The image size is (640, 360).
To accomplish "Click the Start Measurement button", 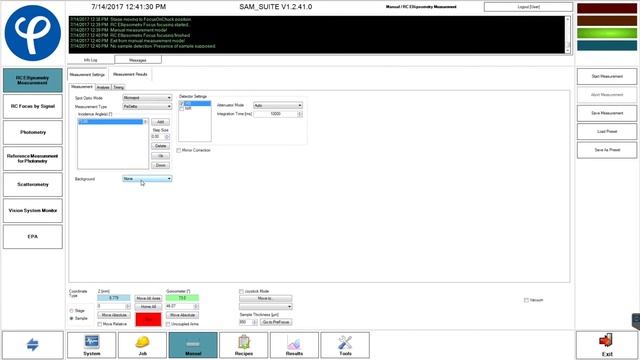I will click(x=607, y=76).
